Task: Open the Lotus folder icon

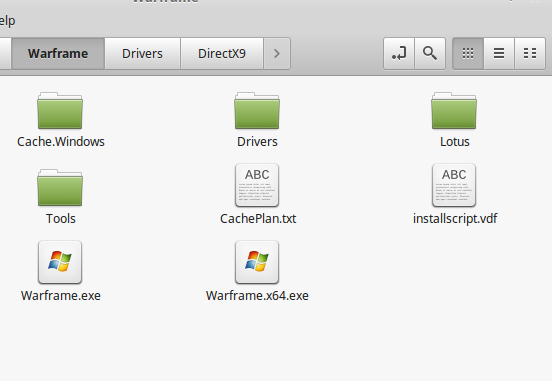Action: click(454, 111)
